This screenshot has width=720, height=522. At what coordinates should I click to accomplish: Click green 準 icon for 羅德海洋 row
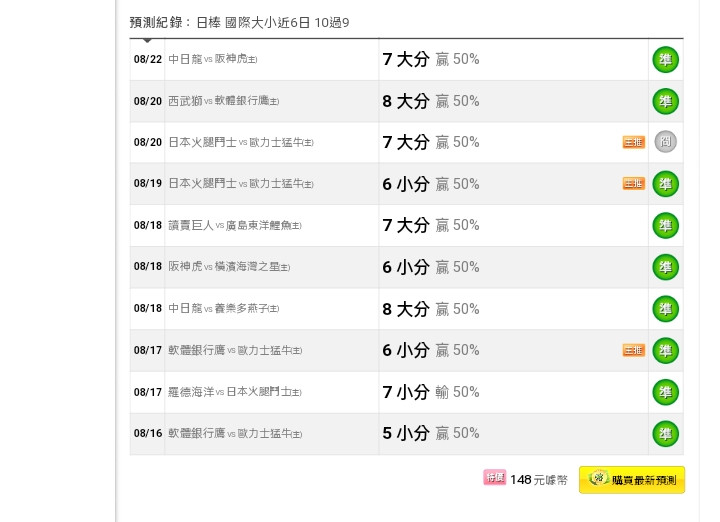pyautogui.click(x=665, y=392)
